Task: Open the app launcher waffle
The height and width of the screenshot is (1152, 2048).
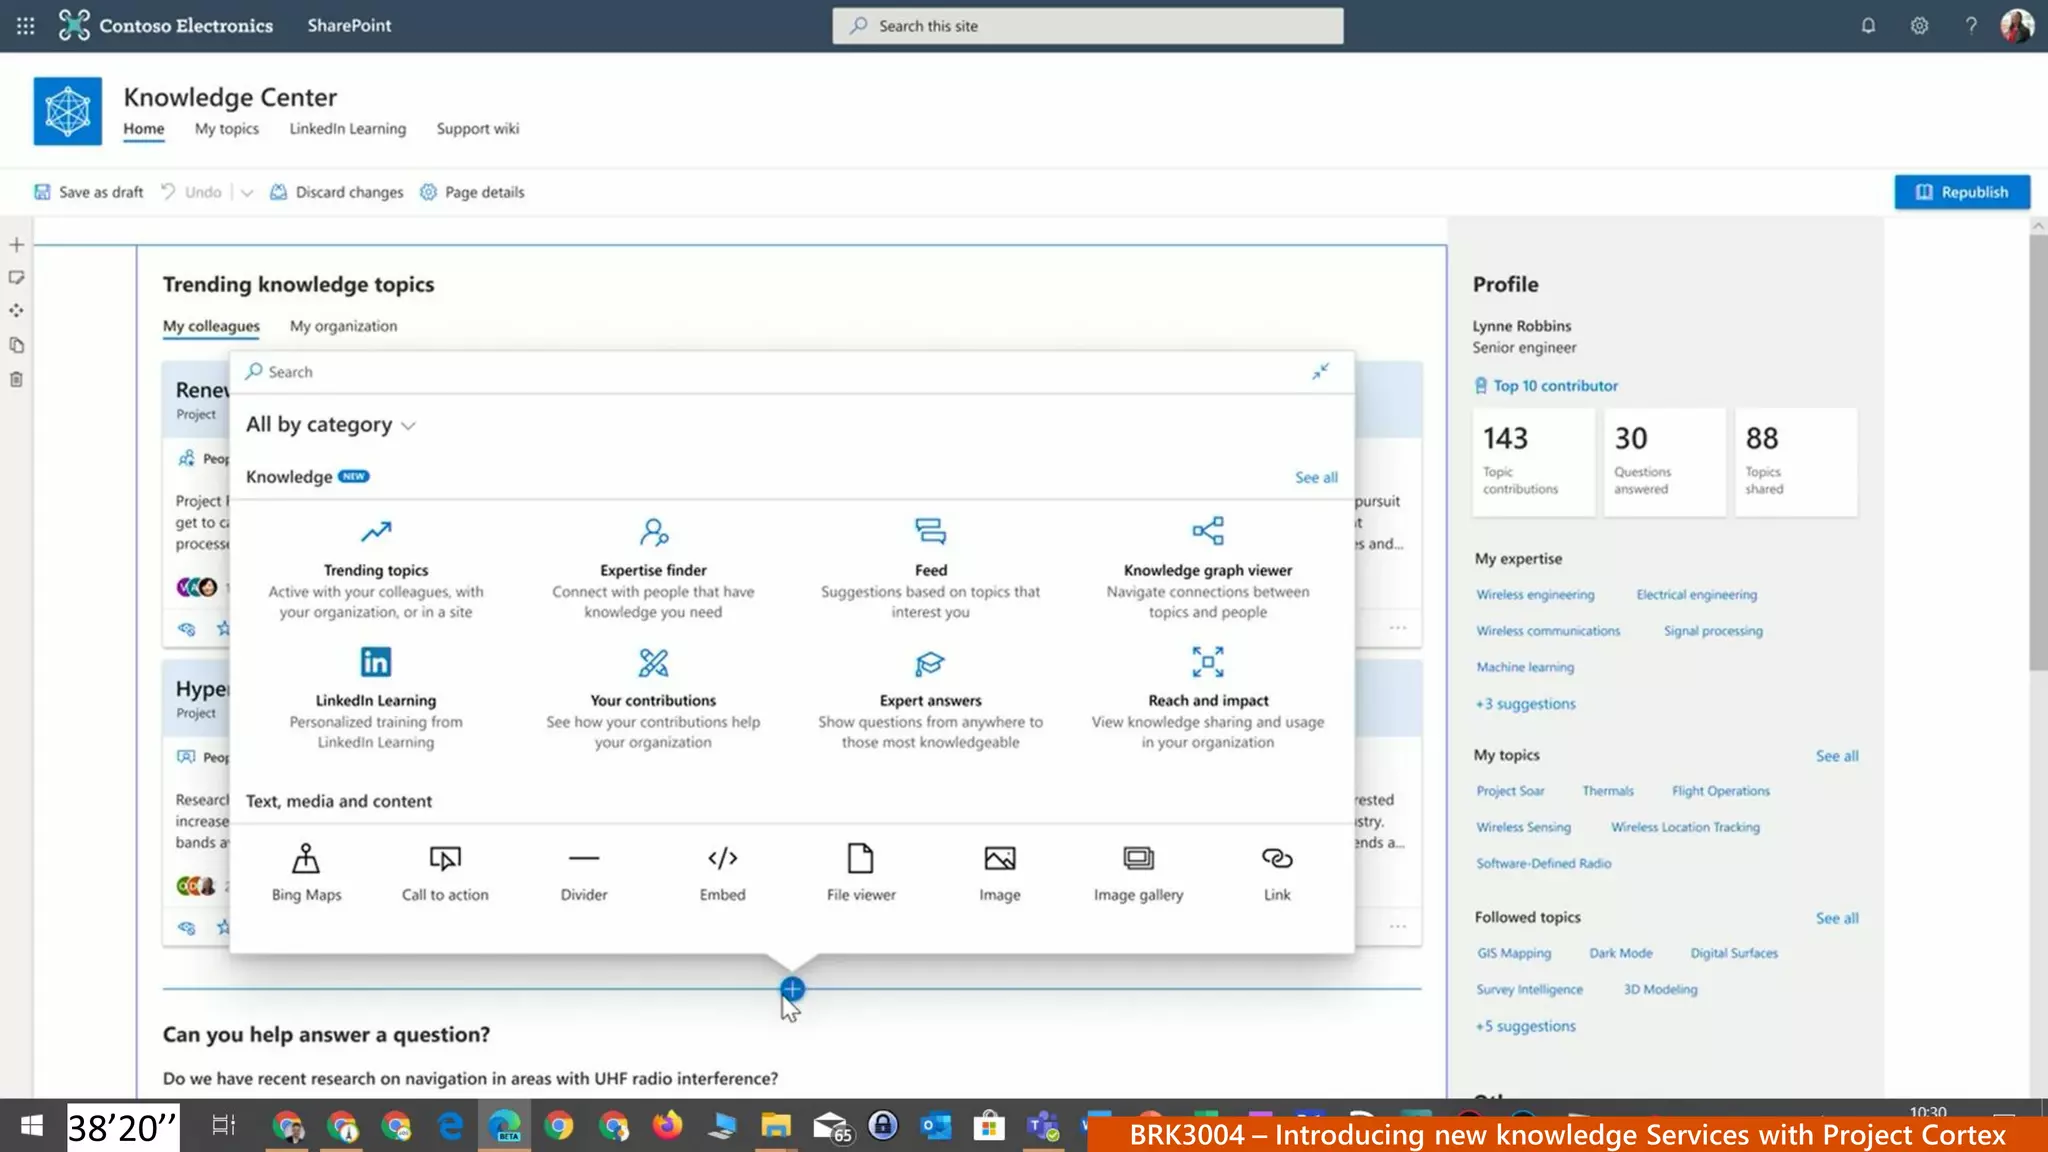Action: click(26, 26)
